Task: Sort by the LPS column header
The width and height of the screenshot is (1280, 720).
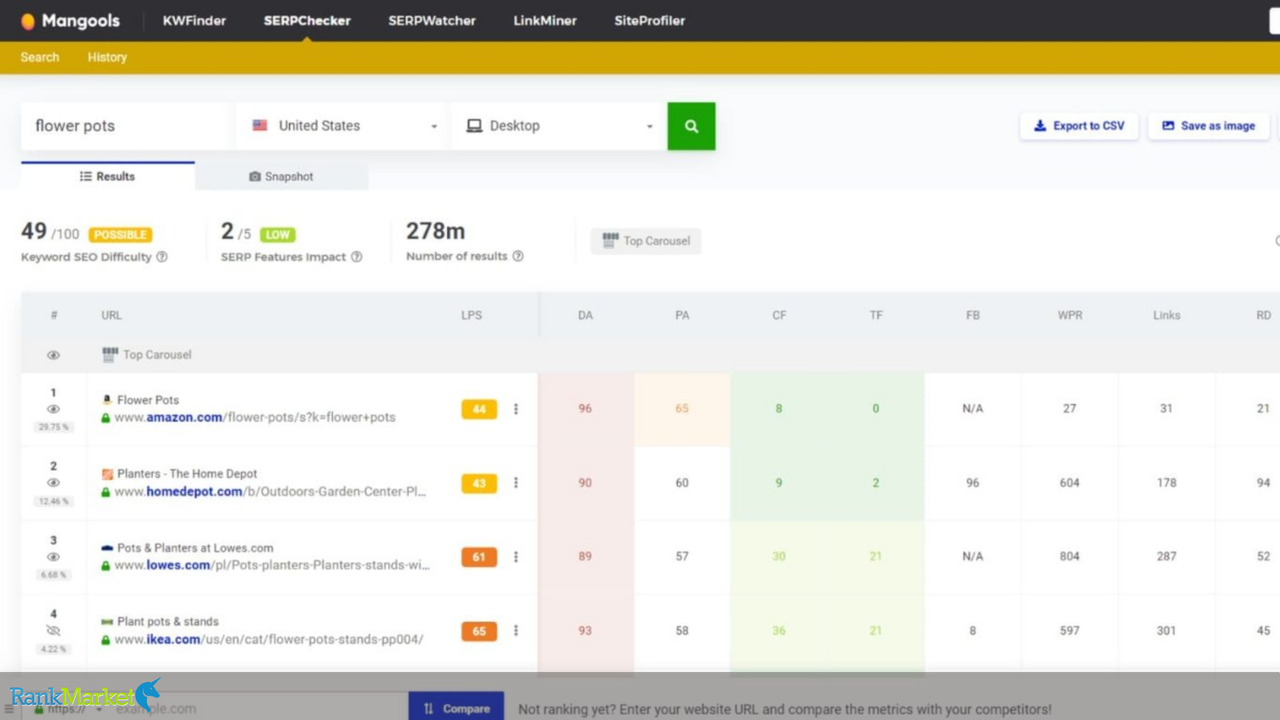Action: coord(472,315)
